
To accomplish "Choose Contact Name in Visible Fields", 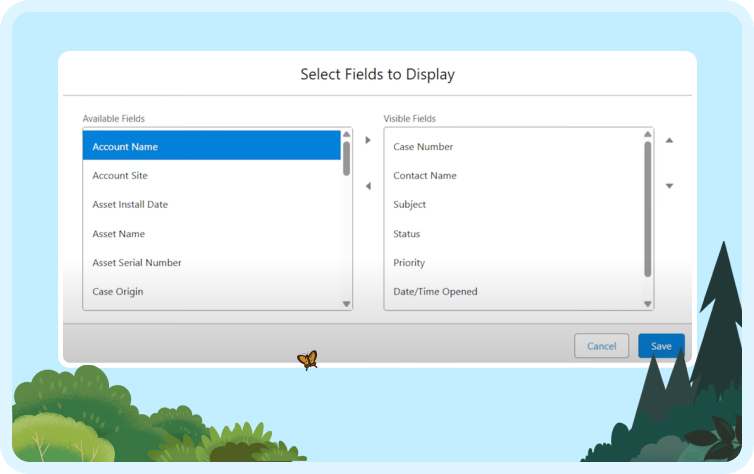I will click(513, 175).
